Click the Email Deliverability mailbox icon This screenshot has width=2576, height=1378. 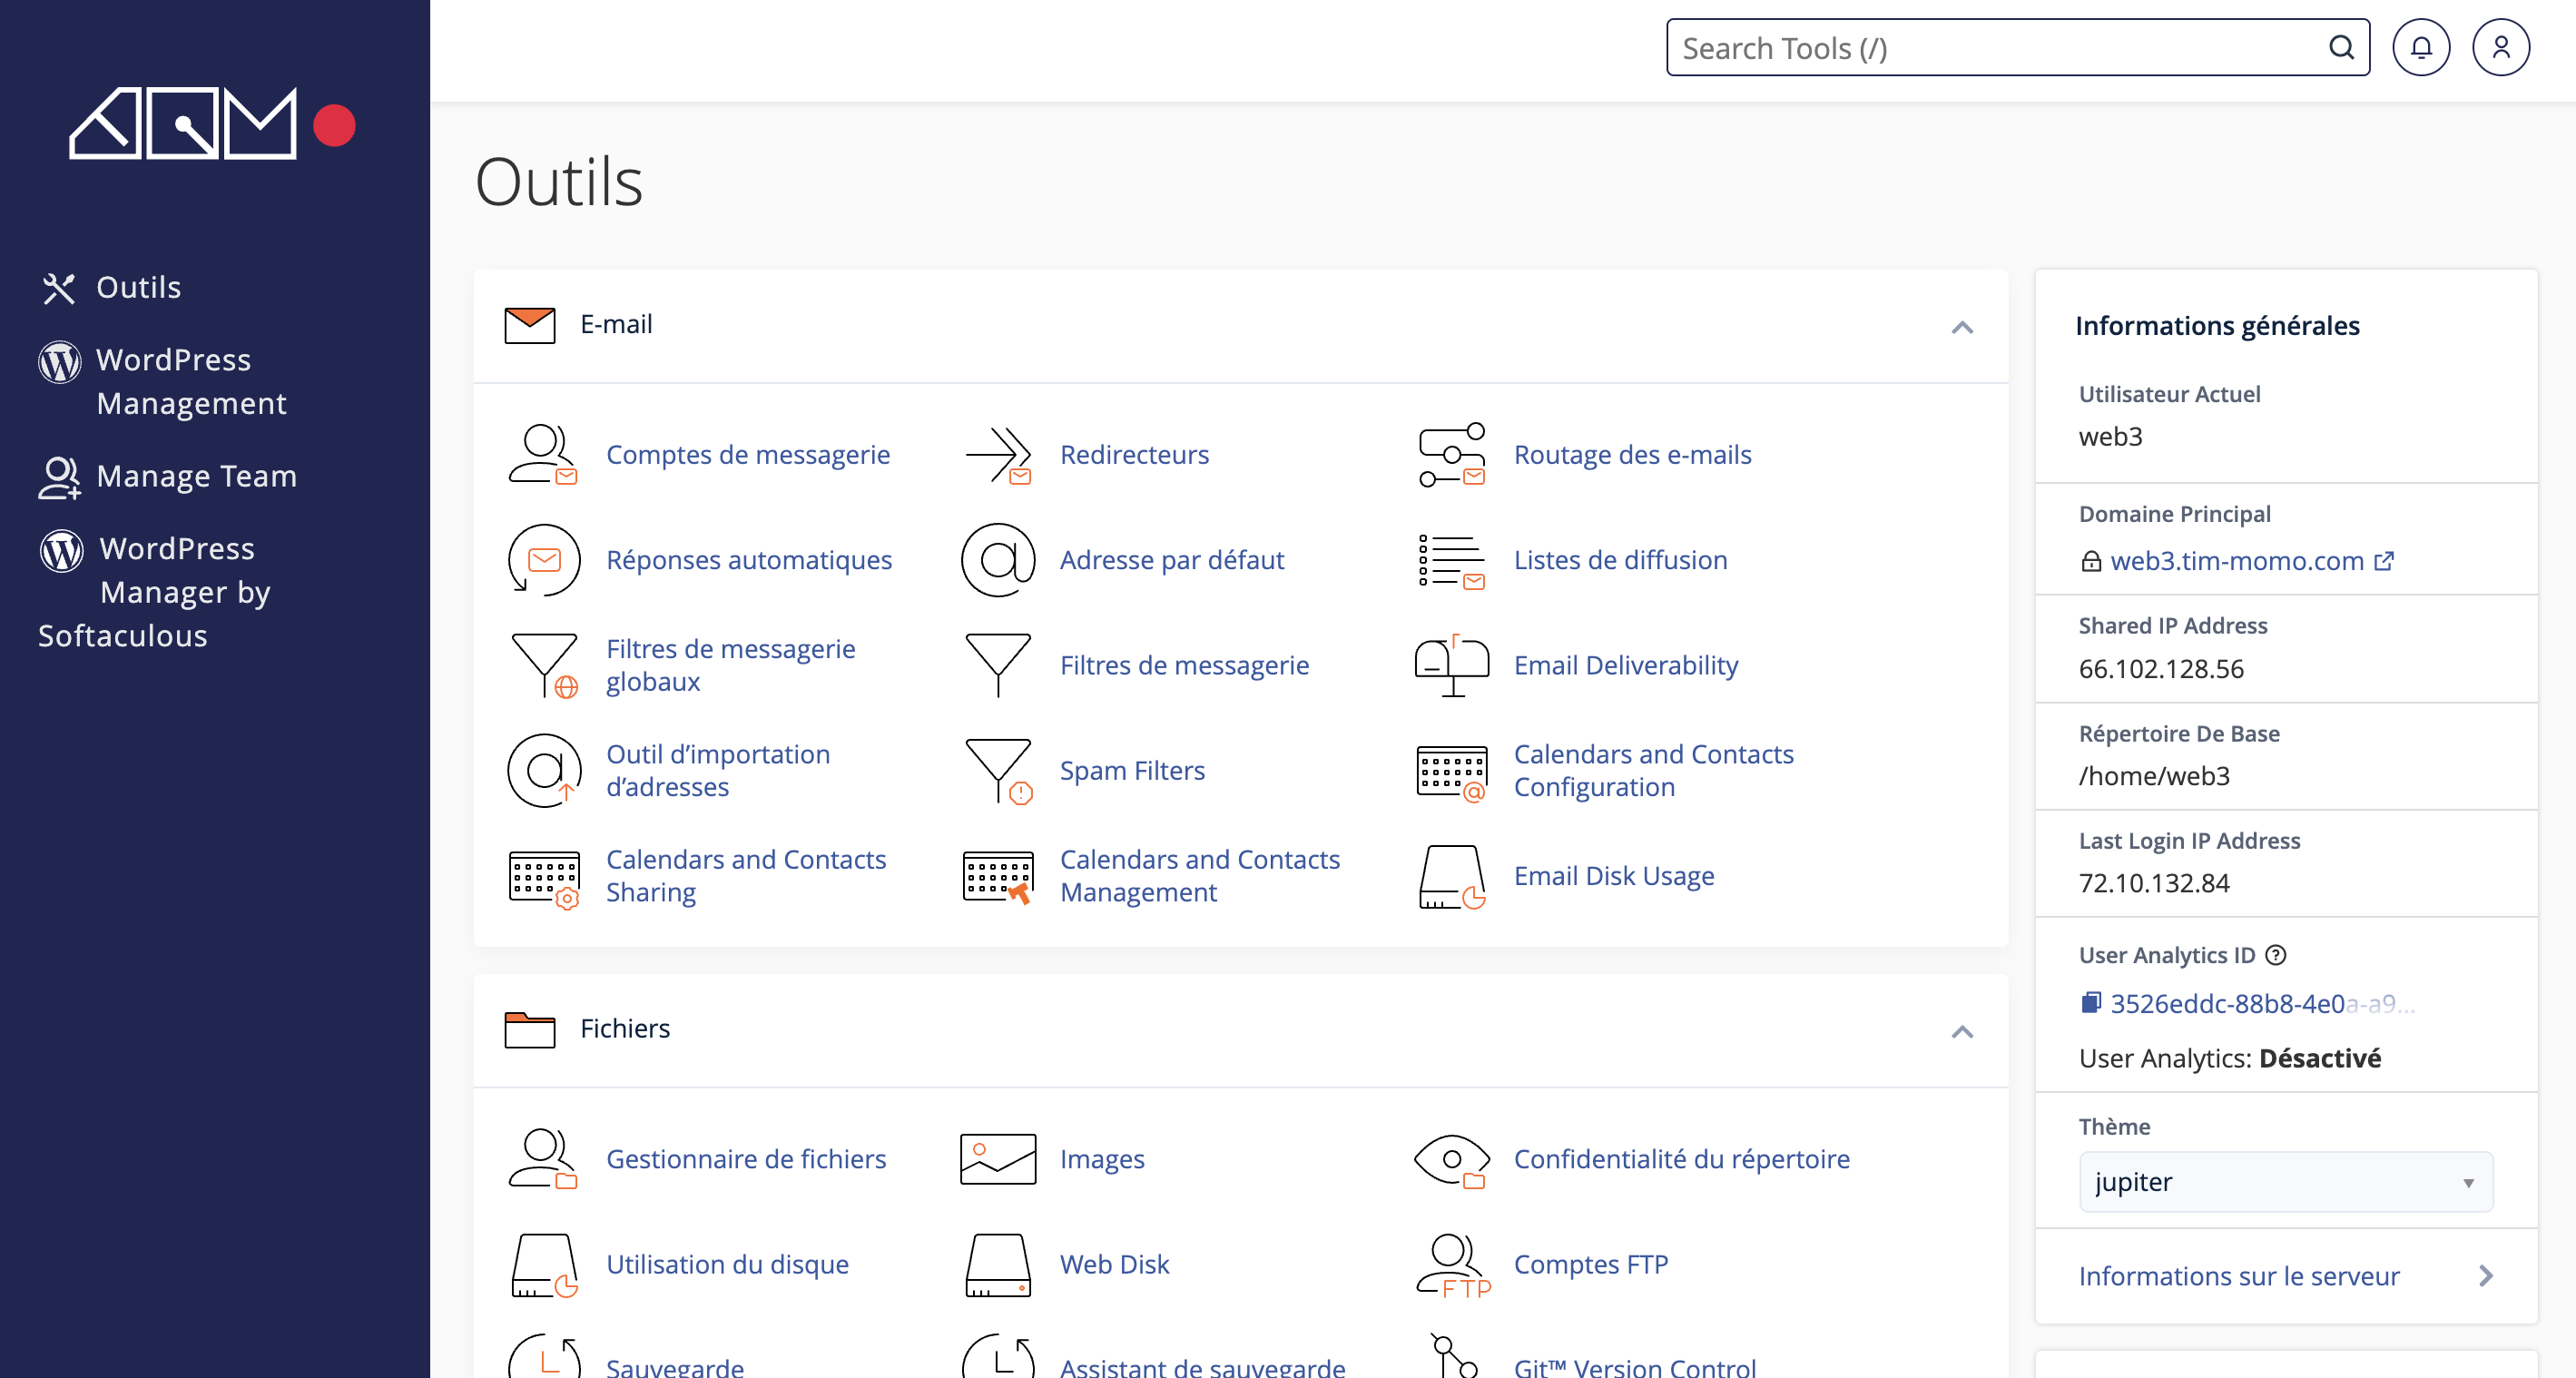[1451, 666]
